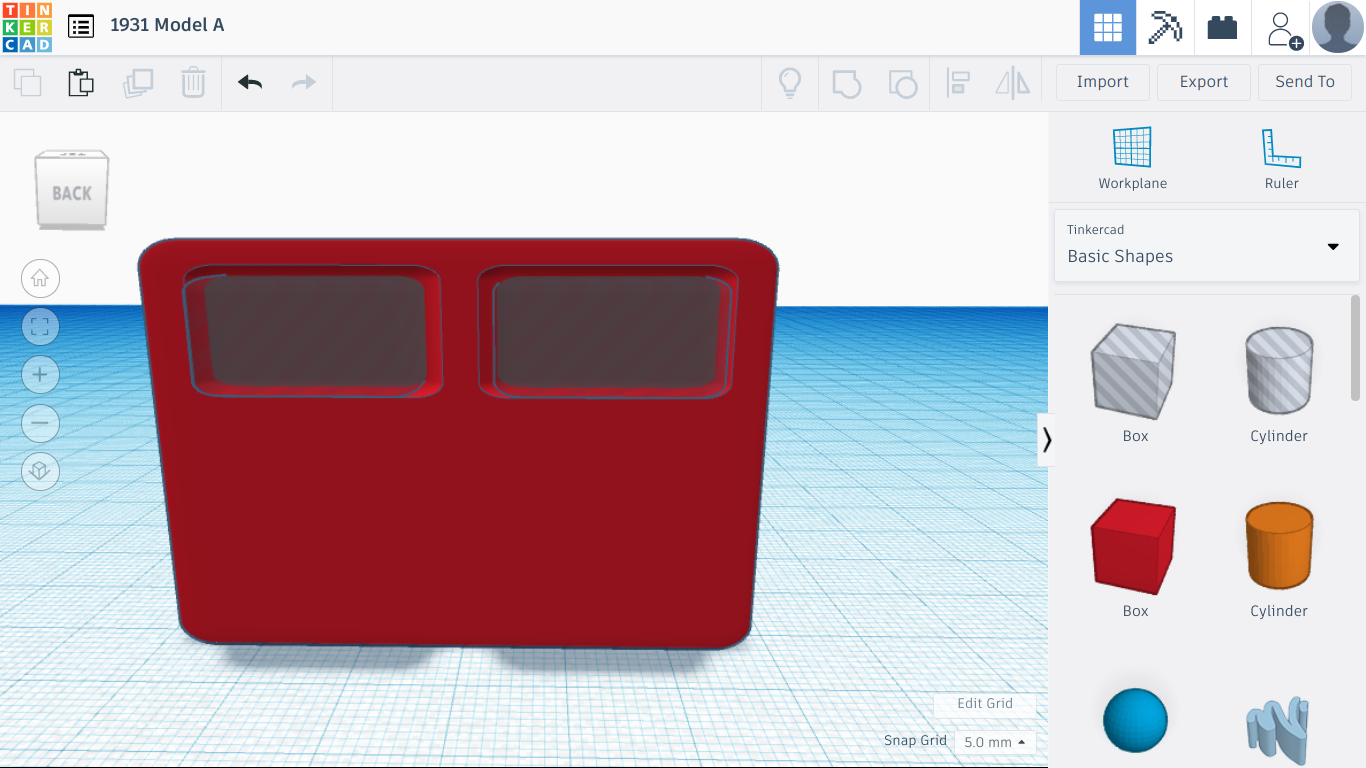Select the Ruler tool
The width and height of the screenshot is (1366, 768).
pyautogui.click(x=1281, y=158)
